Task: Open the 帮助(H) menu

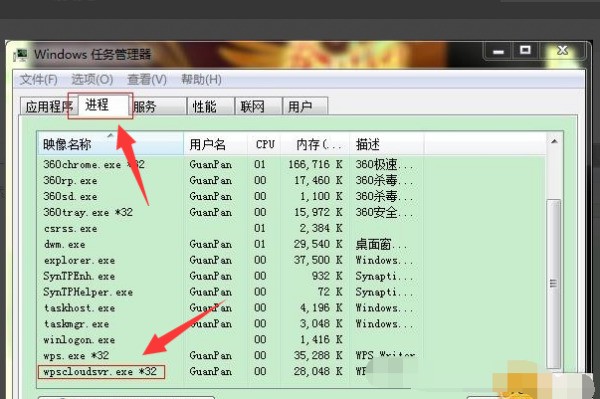Action: coord(201,80)
